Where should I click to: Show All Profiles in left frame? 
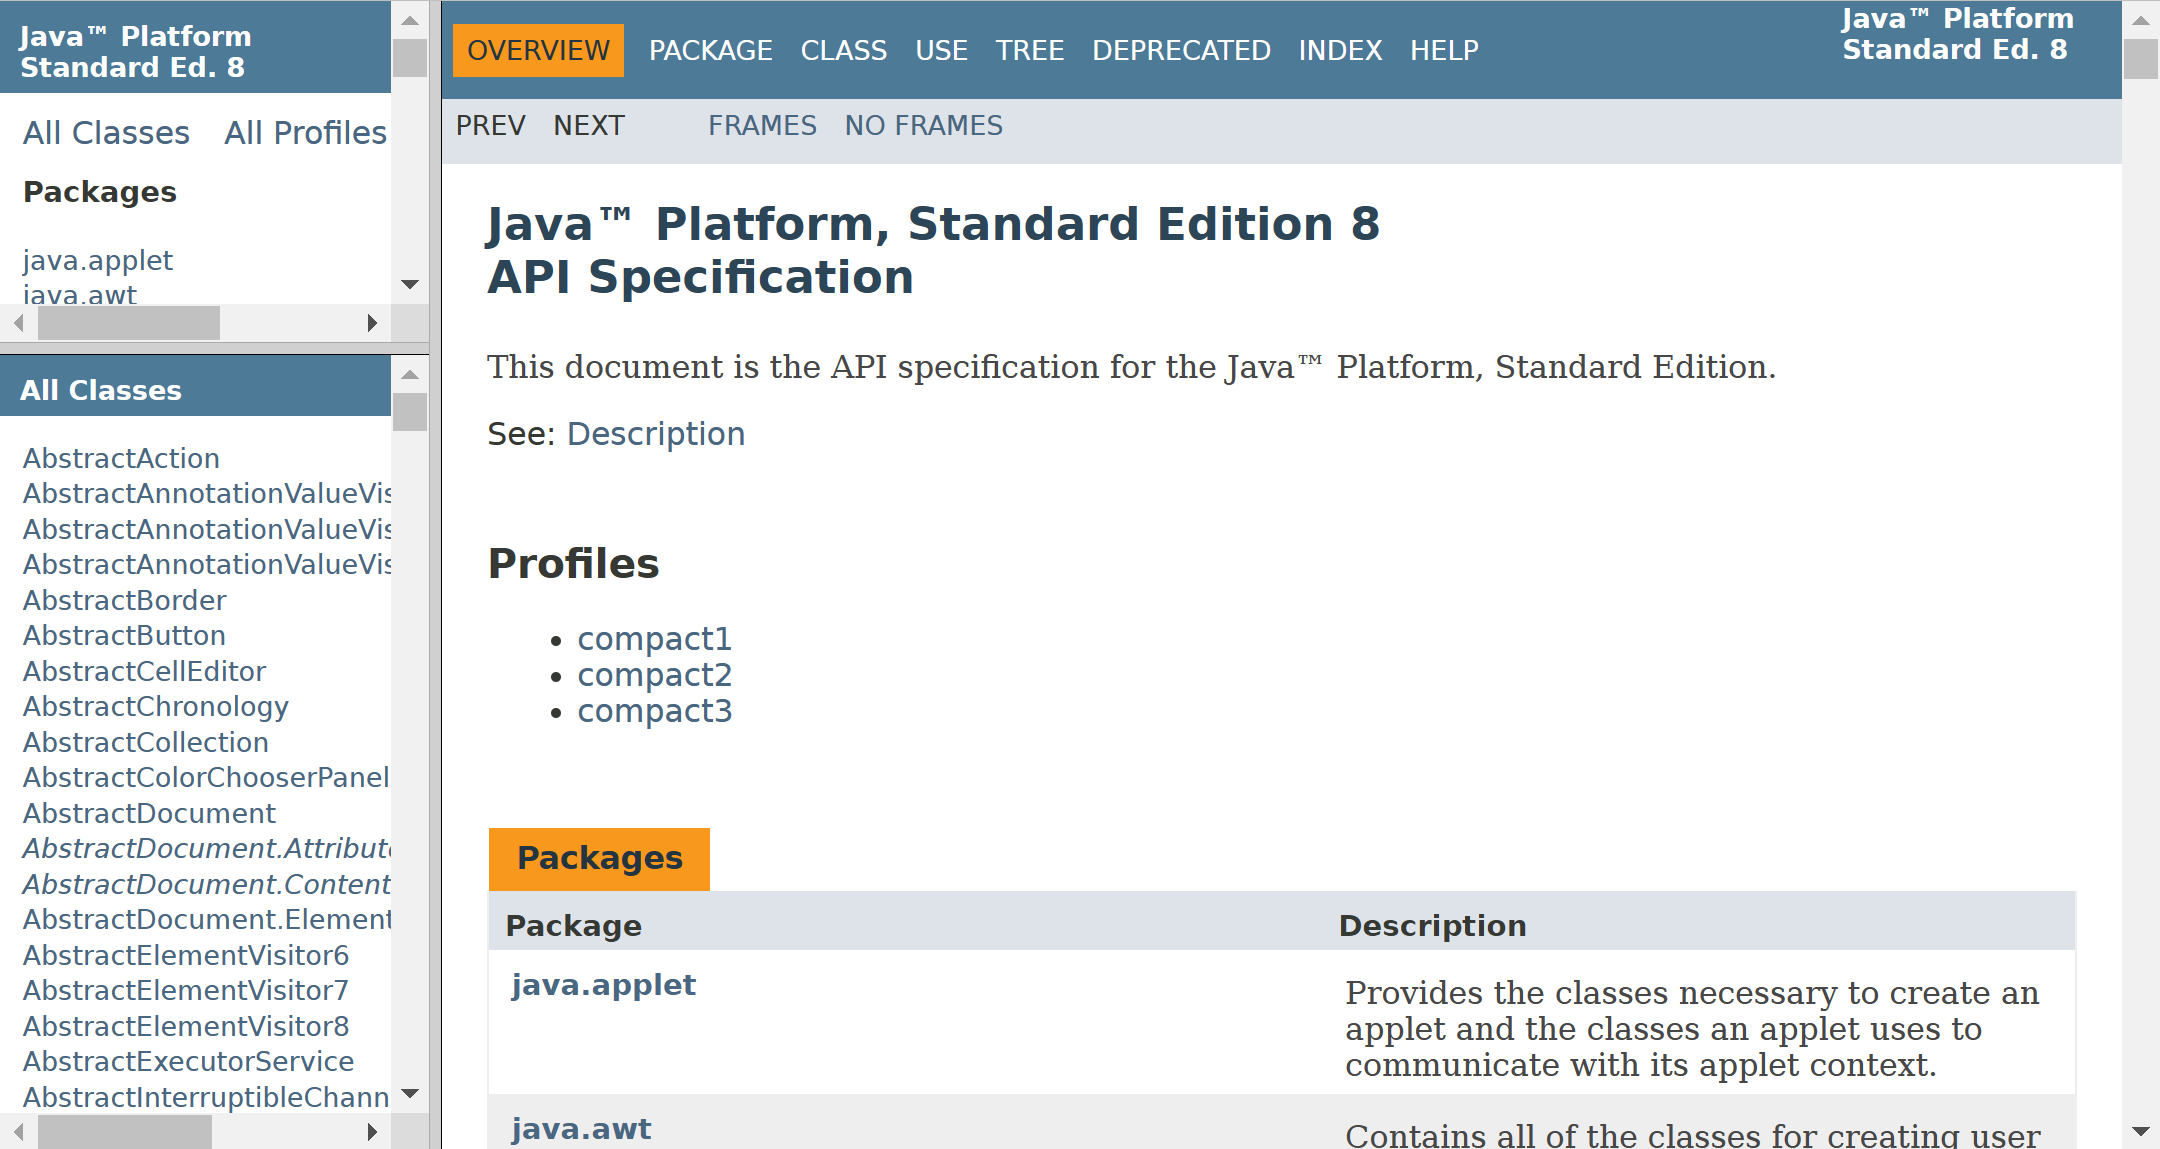point(305,133)
